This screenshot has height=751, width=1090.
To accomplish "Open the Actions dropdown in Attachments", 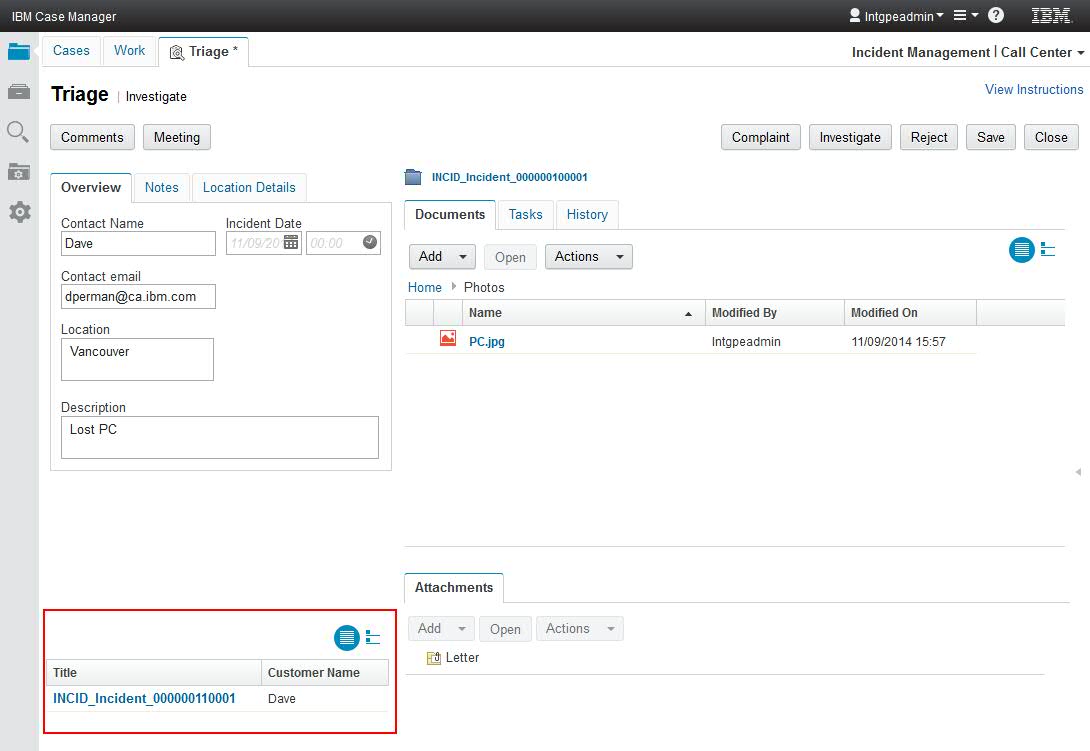I will coord(579,629).
